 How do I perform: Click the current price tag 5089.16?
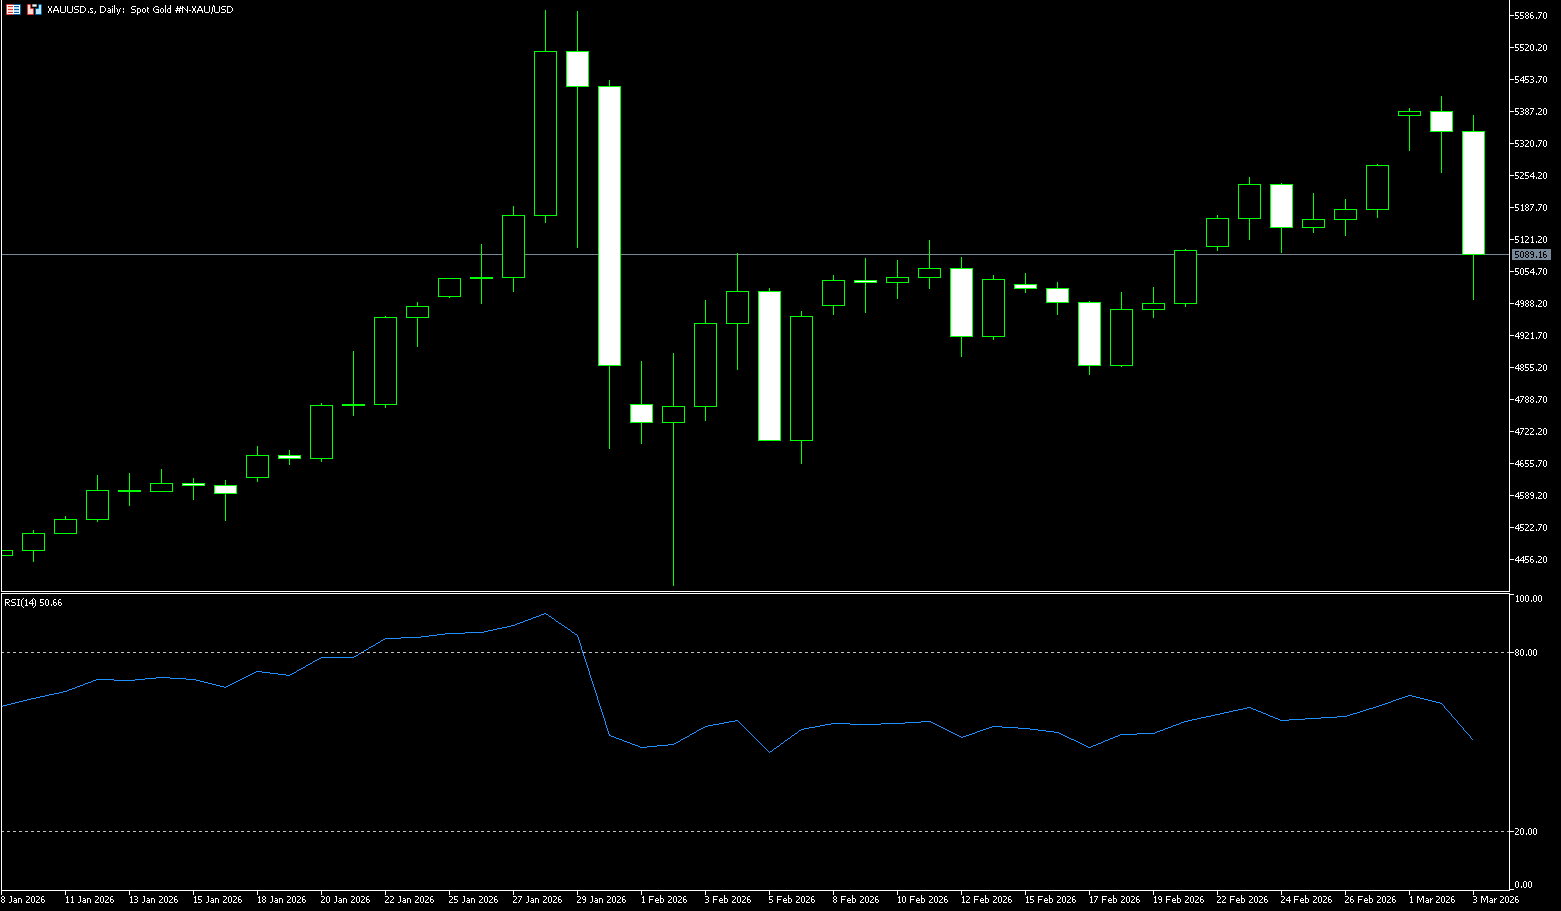point(1531,255)
